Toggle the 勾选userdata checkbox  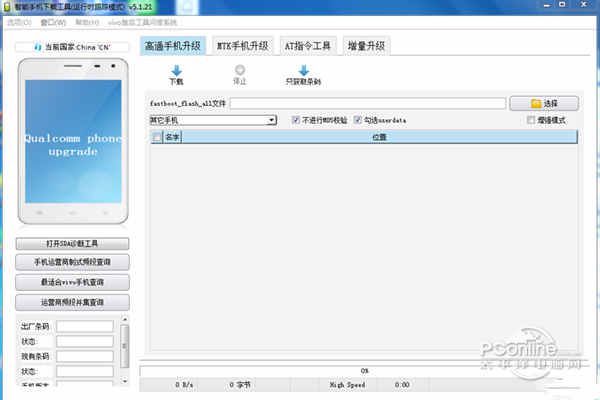pyautogui.click(x=357, y=120)
